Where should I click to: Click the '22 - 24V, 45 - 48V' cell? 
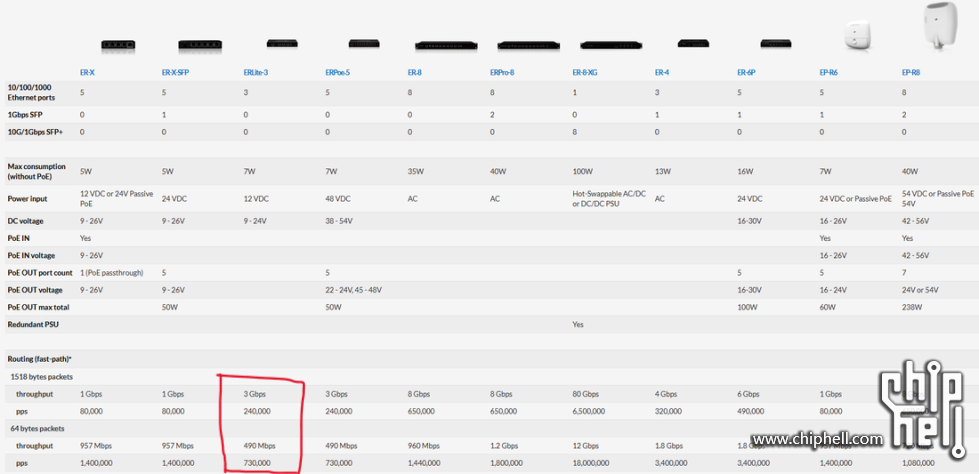coord(353,290)
